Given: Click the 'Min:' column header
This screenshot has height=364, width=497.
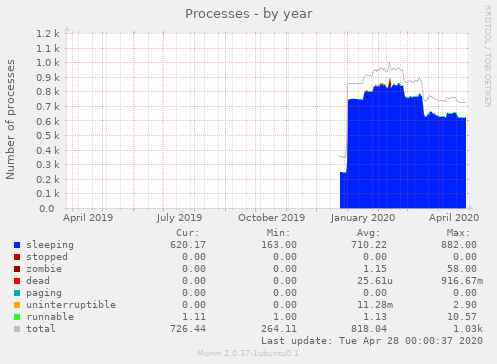Looking at the screenshot, I should click(x=278, y=233).
